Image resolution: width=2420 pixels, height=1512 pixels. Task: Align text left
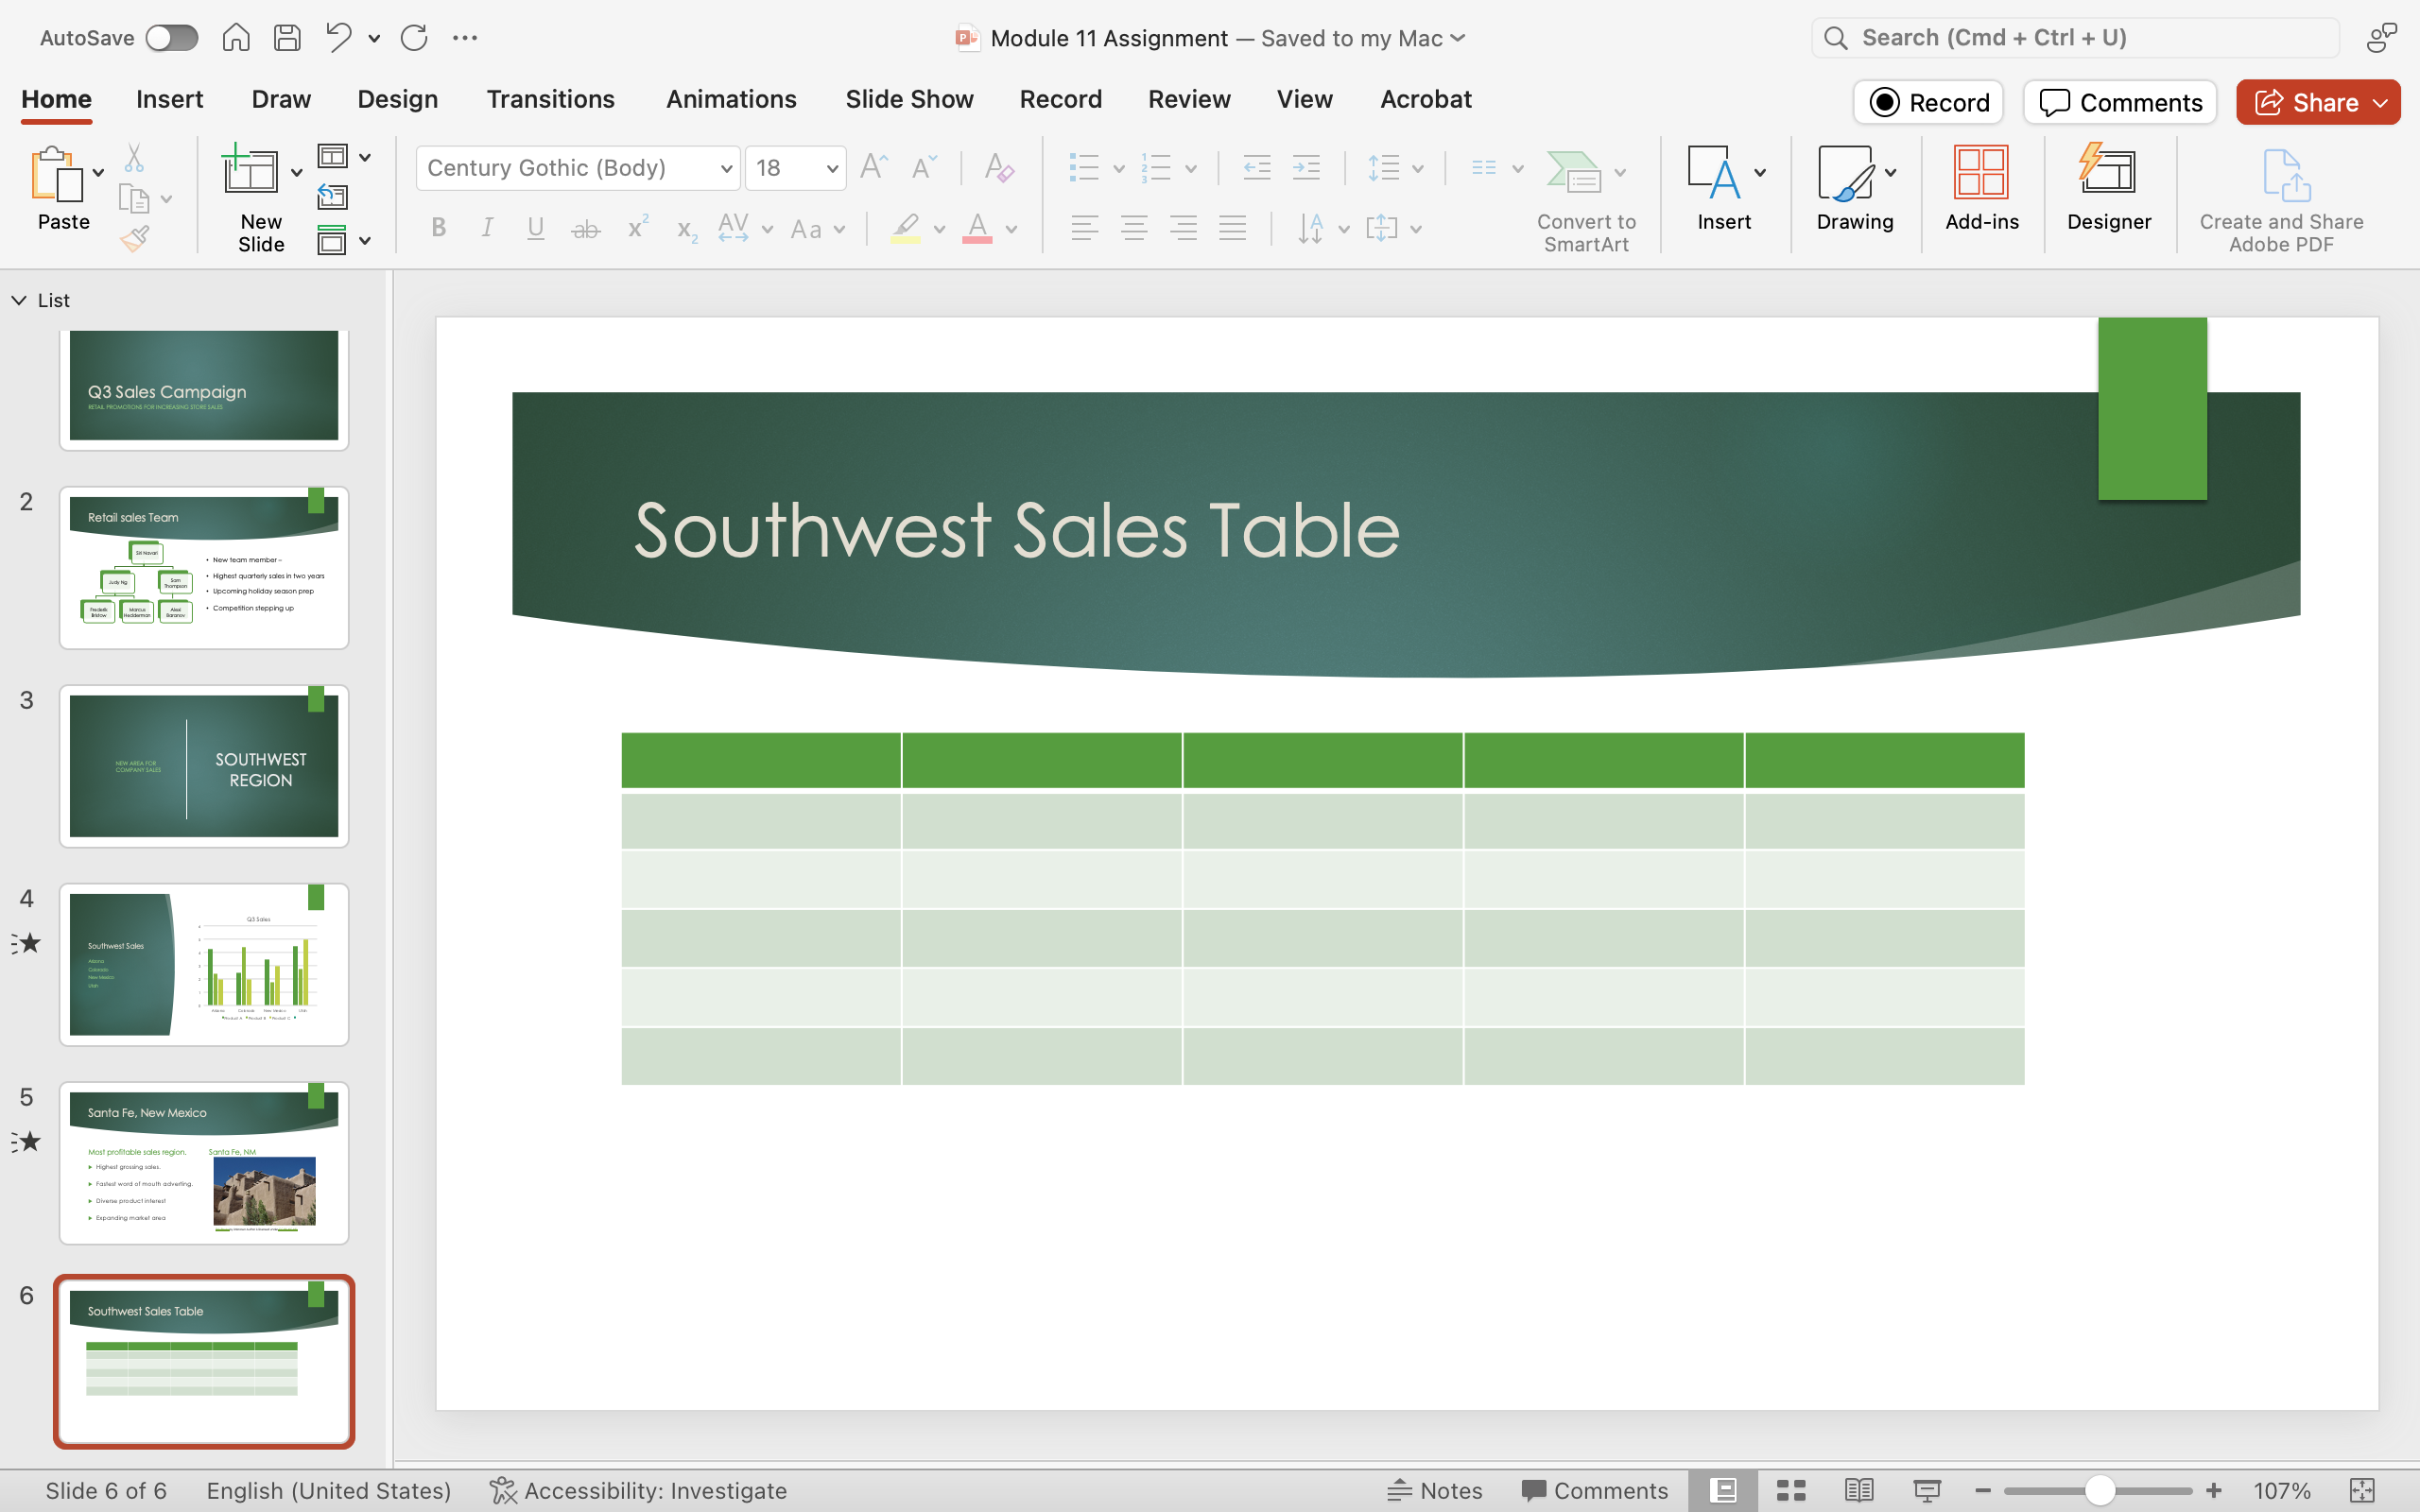coord(1085,228)
